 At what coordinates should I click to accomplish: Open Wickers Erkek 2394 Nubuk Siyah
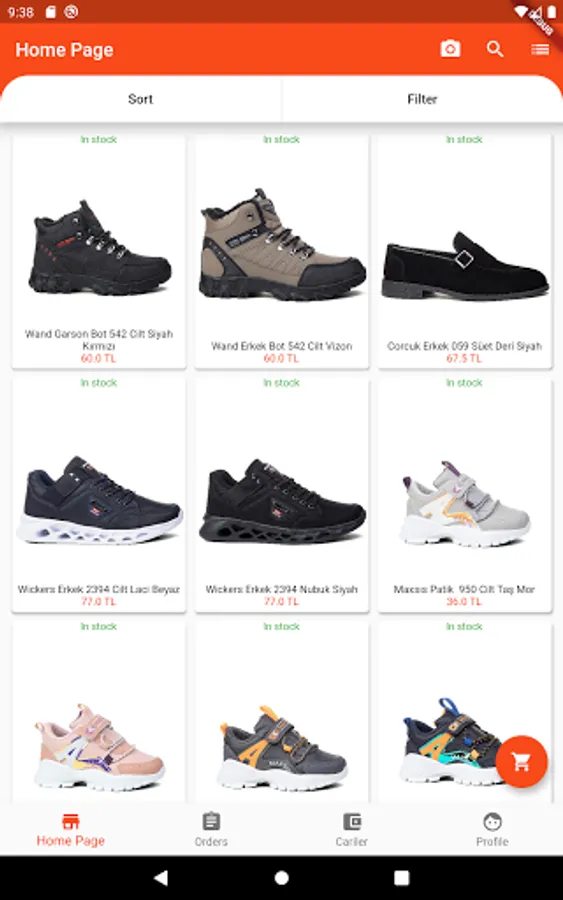pos(281,495)
